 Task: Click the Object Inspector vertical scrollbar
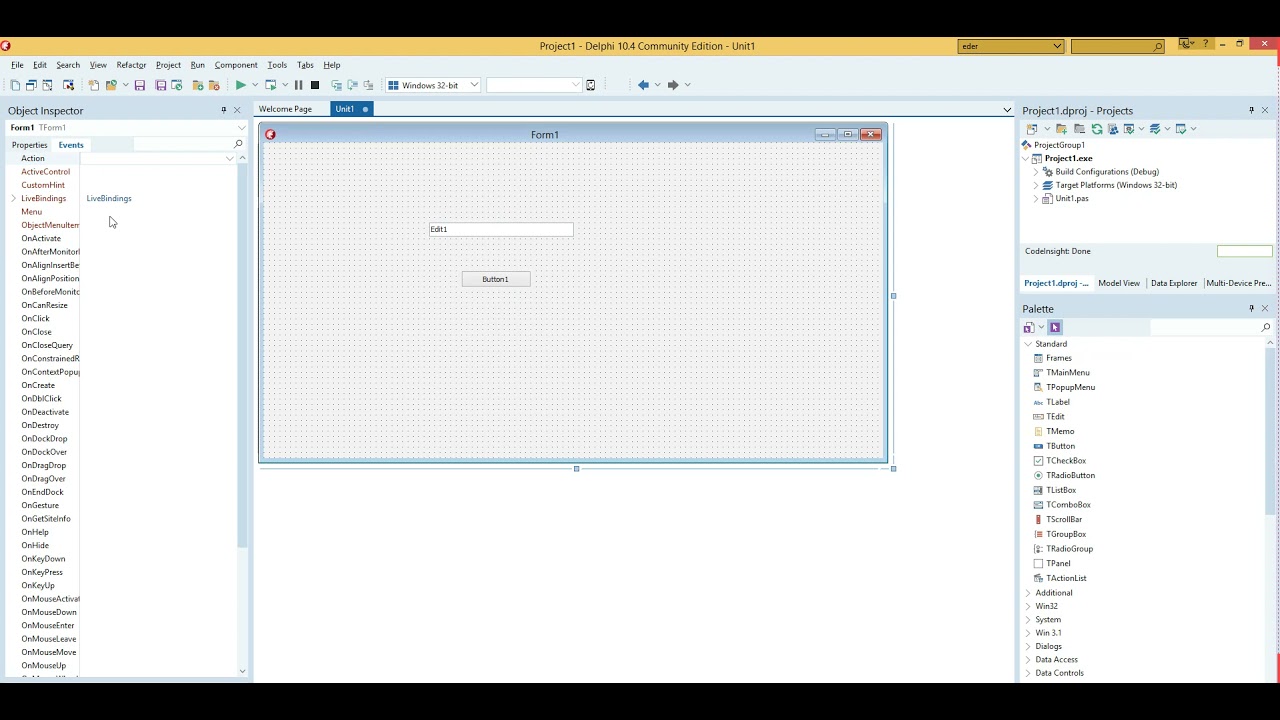point(242,355)
